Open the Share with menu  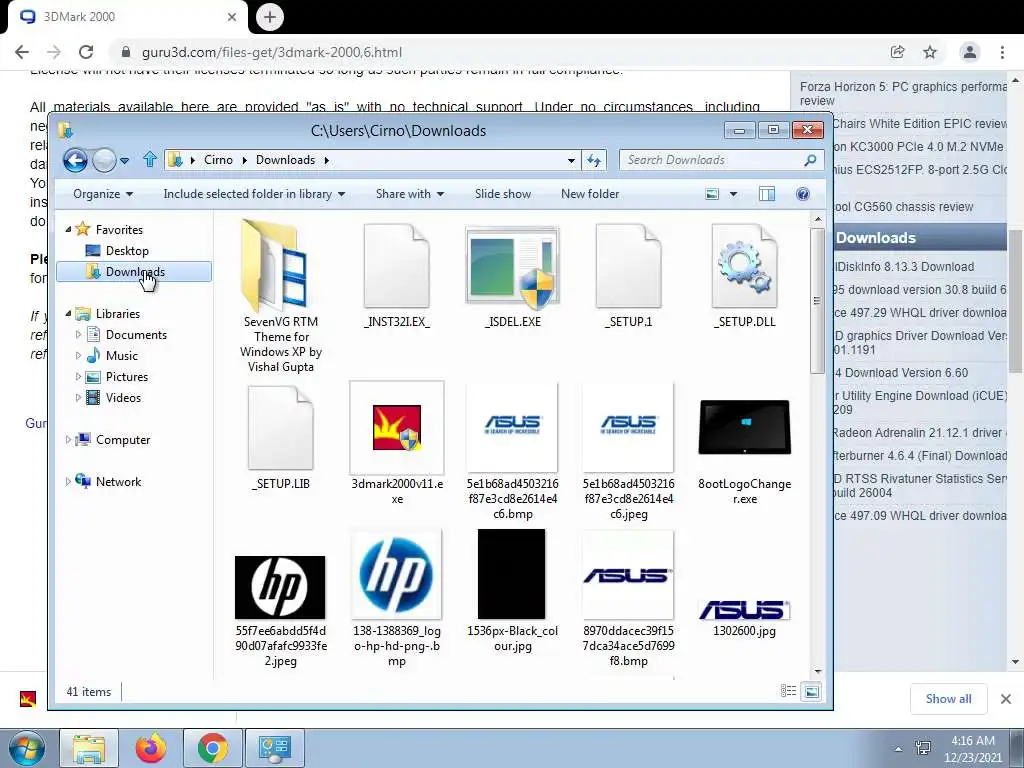tap(410, 194)
